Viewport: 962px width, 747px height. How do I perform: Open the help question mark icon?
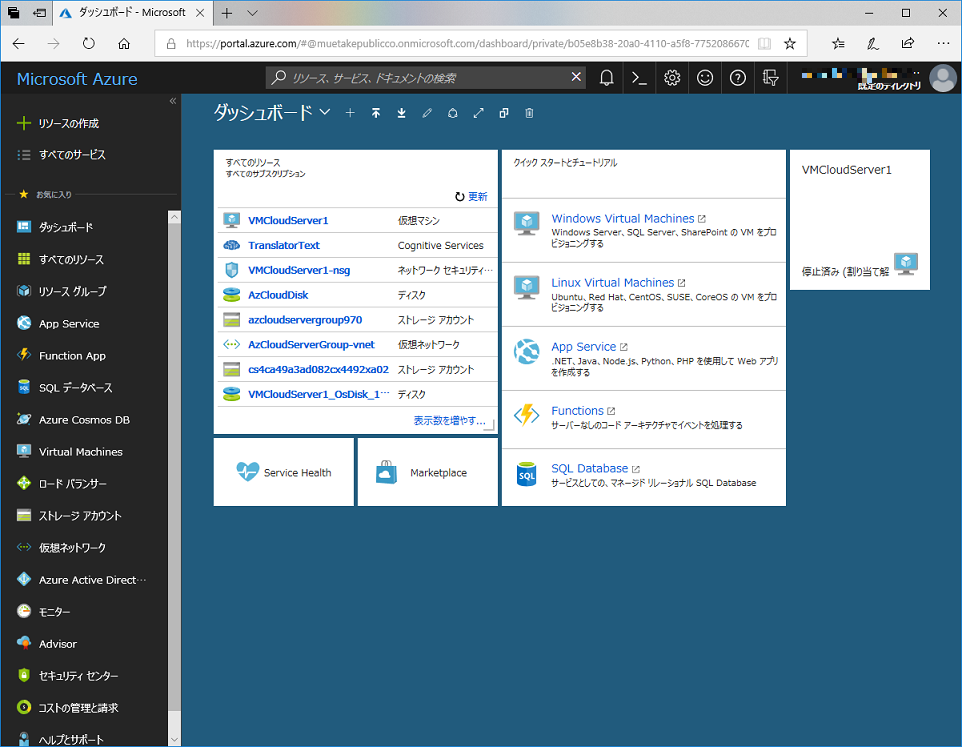[737, 78]
